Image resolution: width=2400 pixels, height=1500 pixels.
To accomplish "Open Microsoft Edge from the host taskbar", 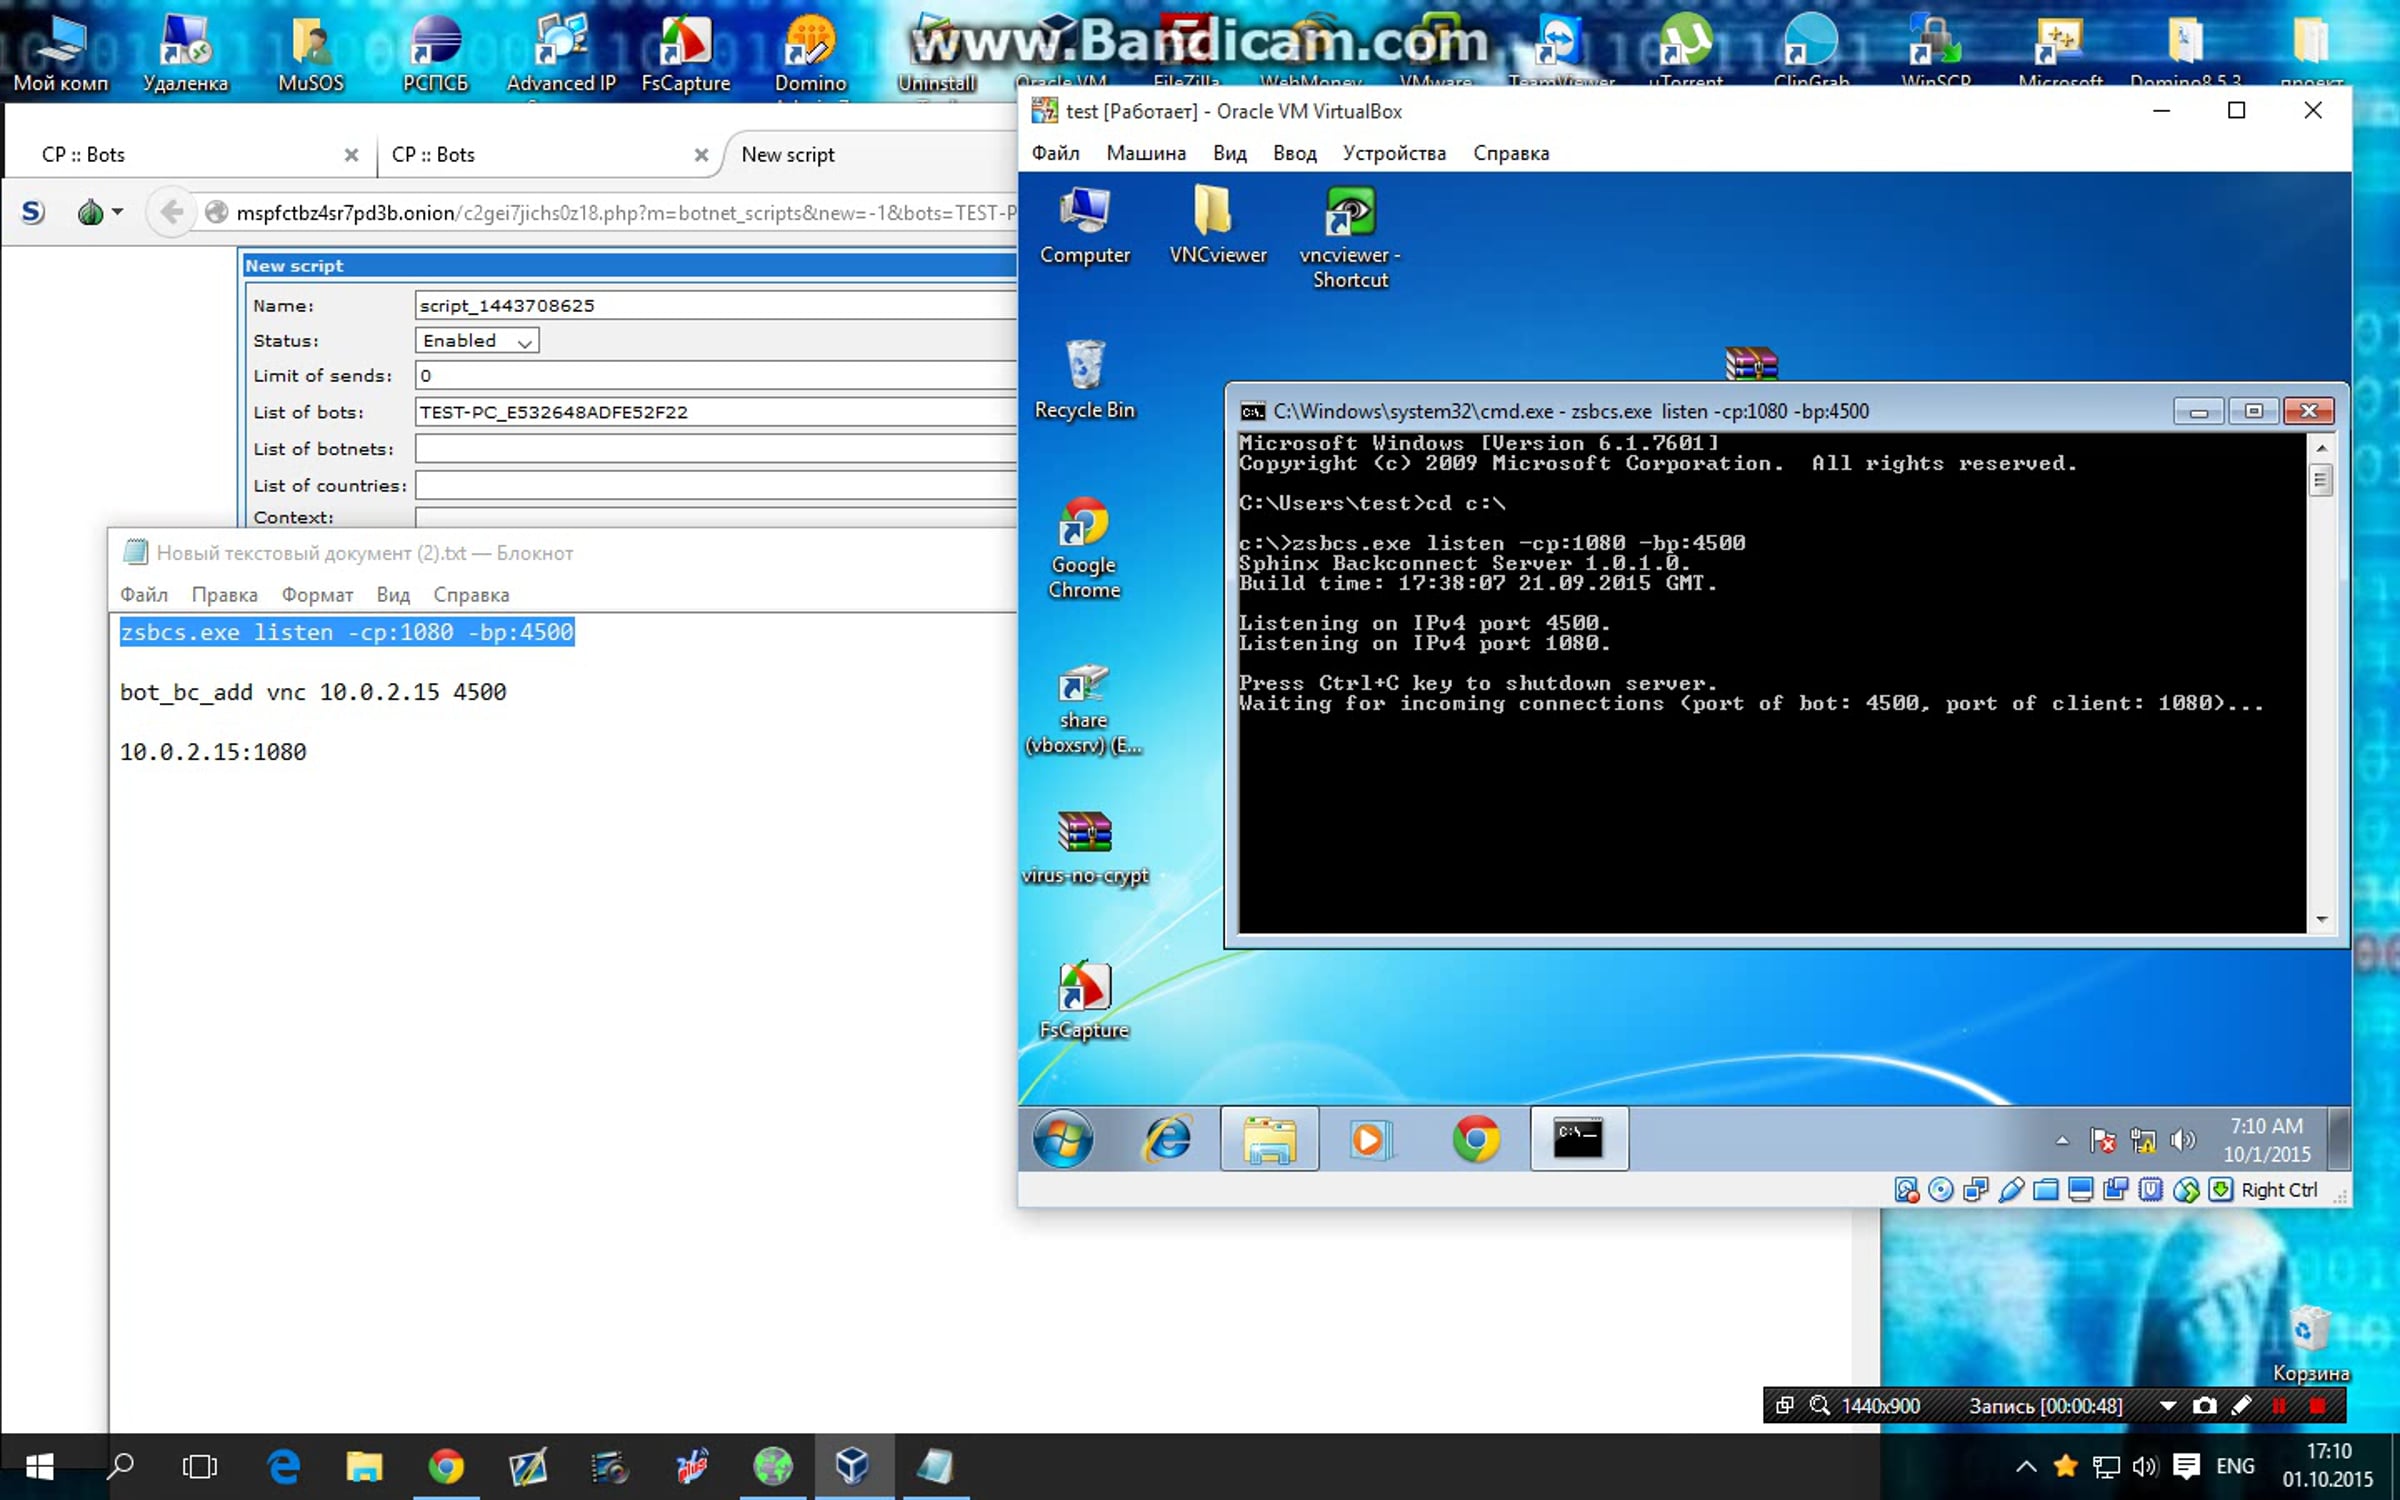I will click(284, 1467).
